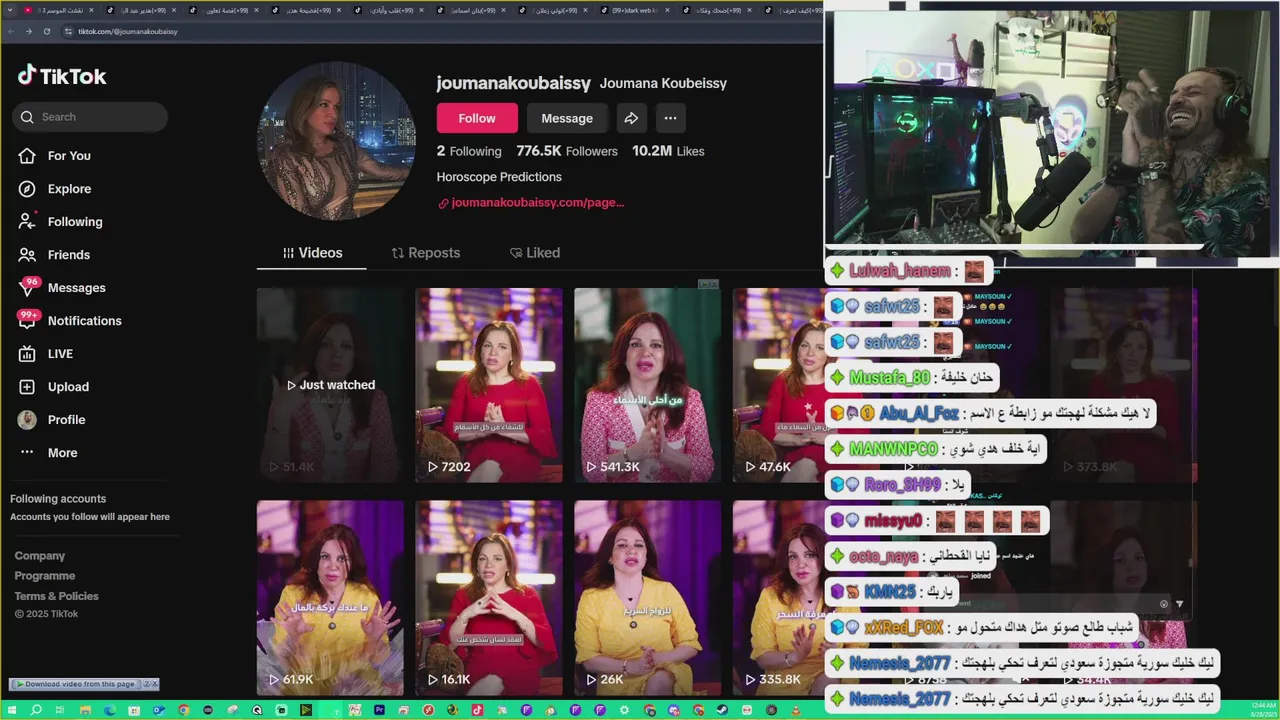Viewport: 1280px width, 720px height.
Task: Open video with 16.1K views
Action: coord(489,598)
